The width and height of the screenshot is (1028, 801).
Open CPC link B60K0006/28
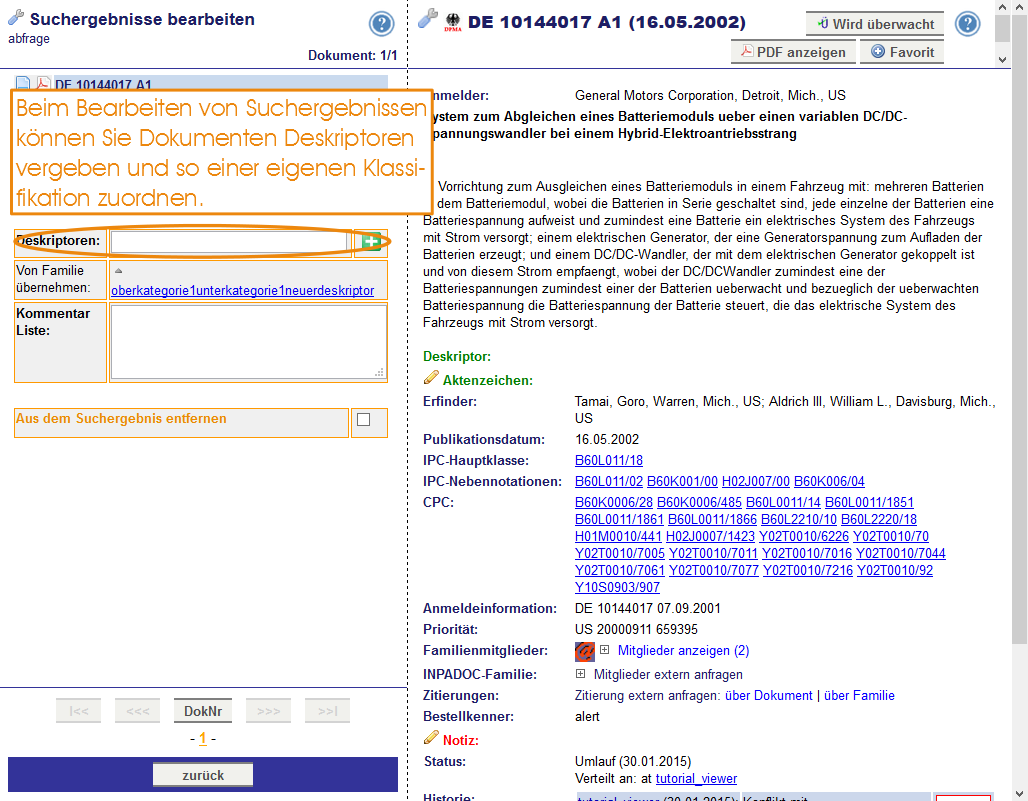click(x=614, y=502)
